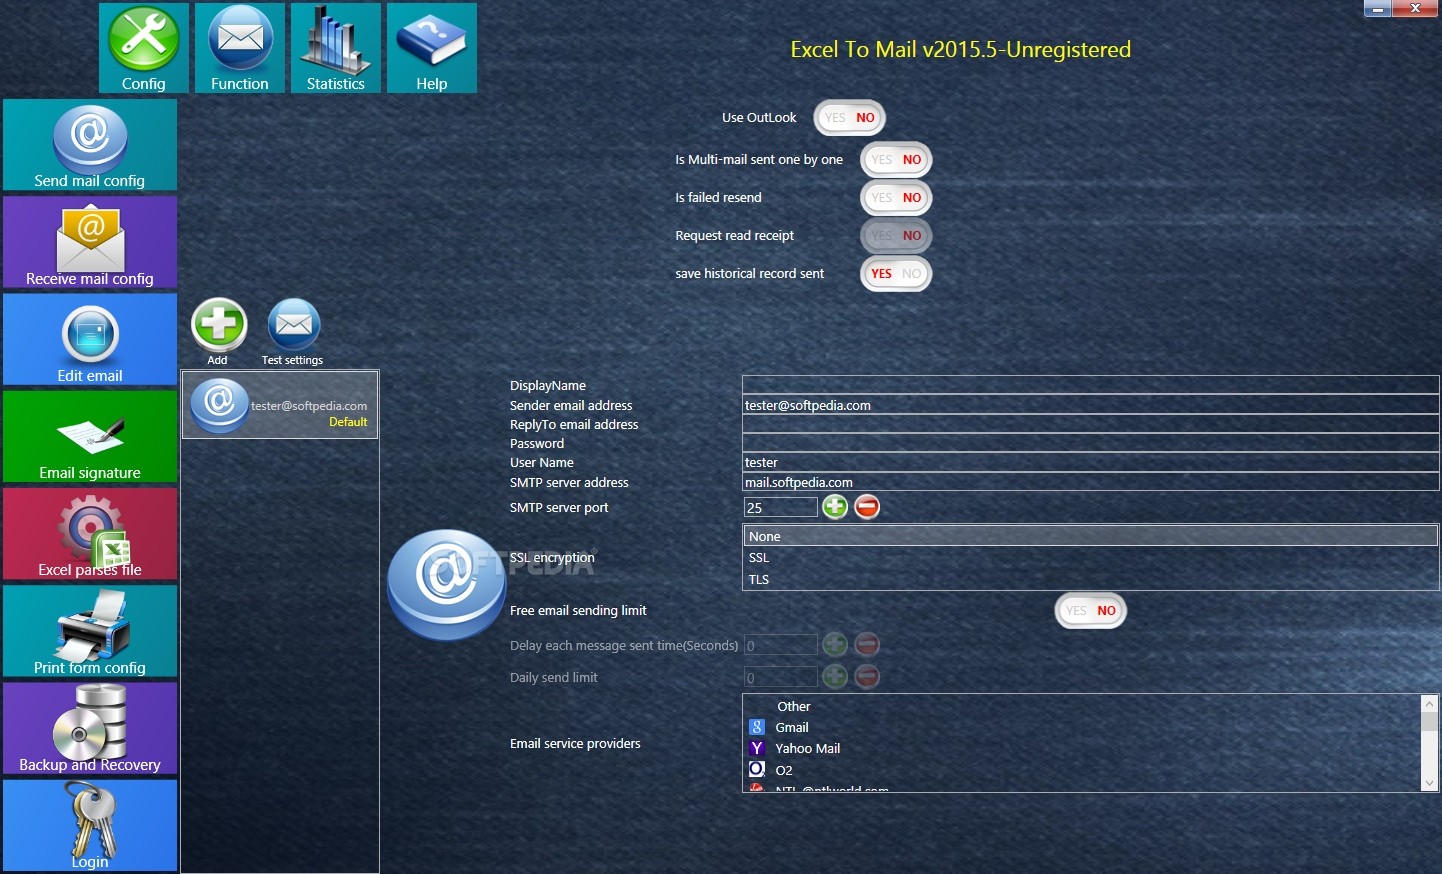Select None in SSL encryption list
Viewport: 1442px width, 874px height.
point(1090,536)
